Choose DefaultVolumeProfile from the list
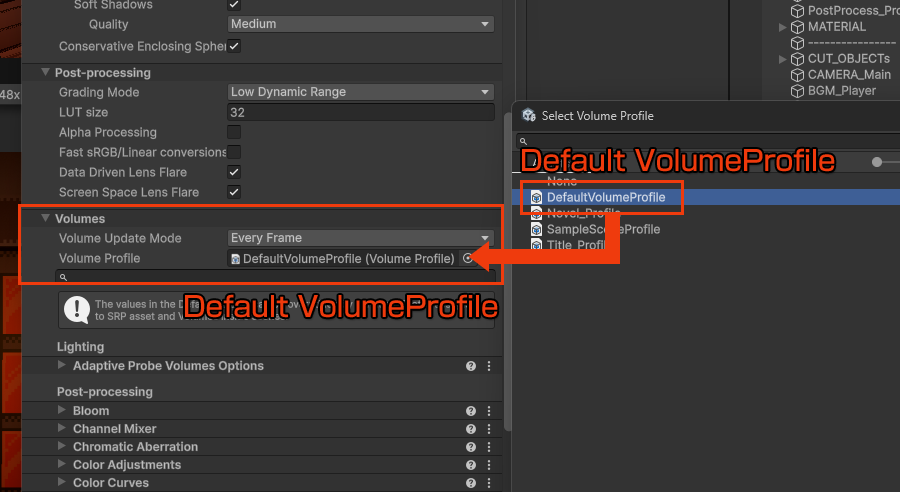Screen dimensions: 900x492 [605, 197]
